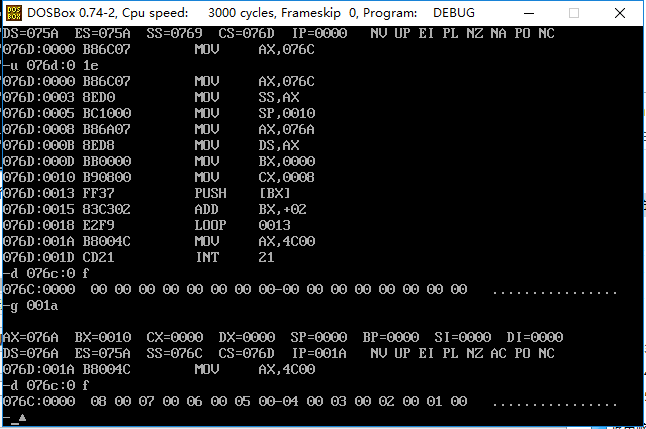Viewport: 646px width, 429px height.
Task: Click the DOSBox title bar text
Action: (250, 13)
